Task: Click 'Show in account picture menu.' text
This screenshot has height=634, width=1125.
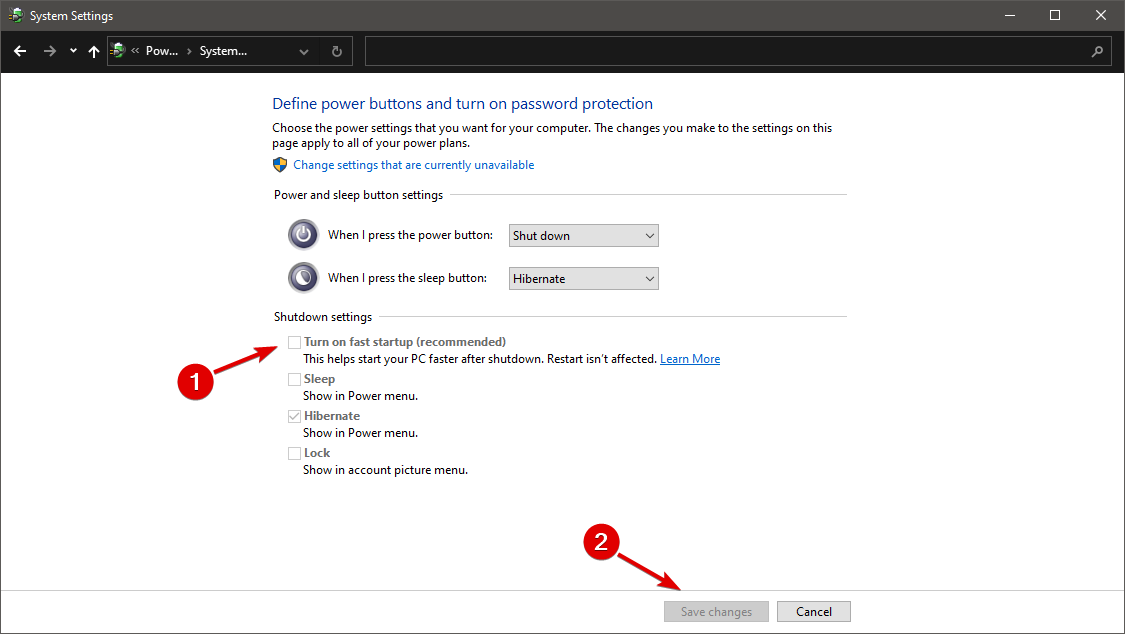Action: coord(385,470)
